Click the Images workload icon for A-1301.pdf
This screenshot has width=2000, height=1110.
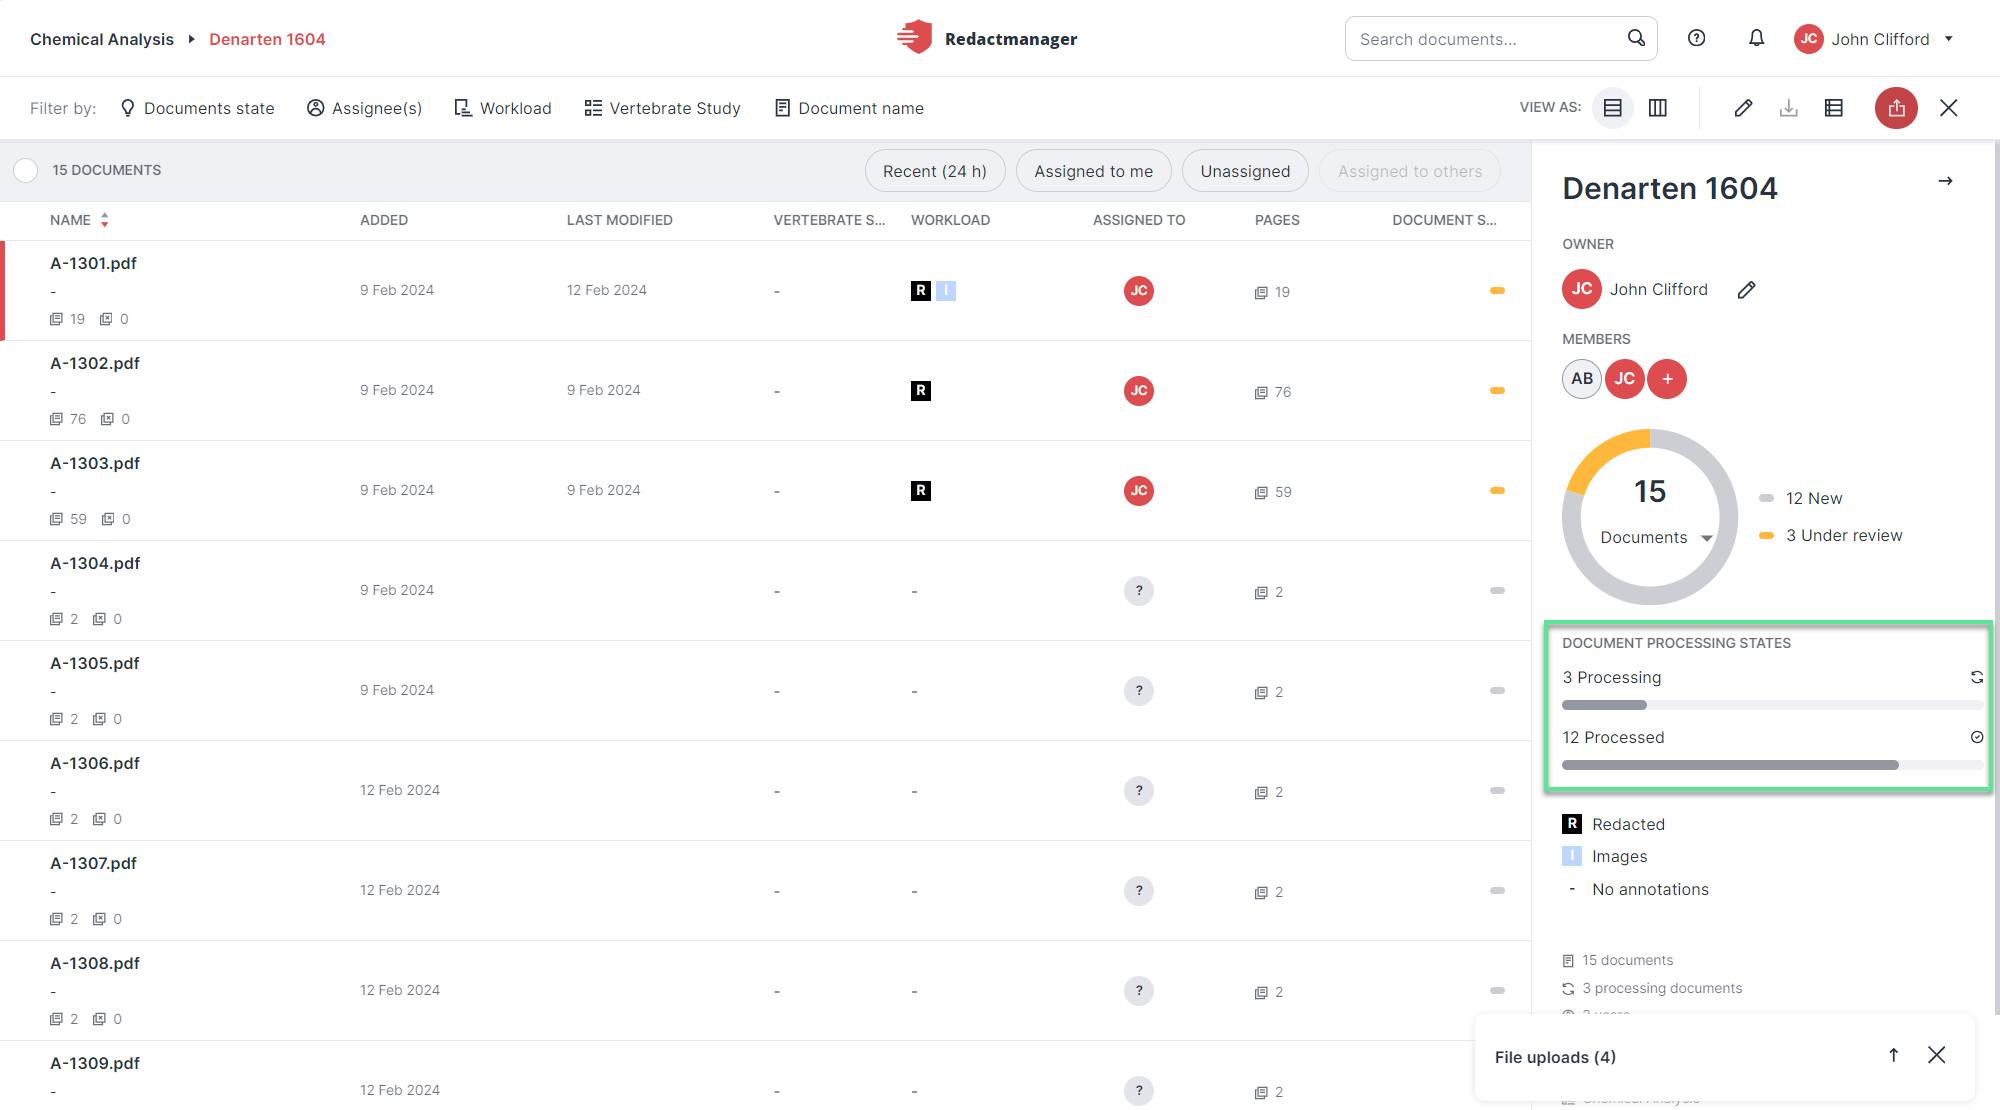coord(946,291)
